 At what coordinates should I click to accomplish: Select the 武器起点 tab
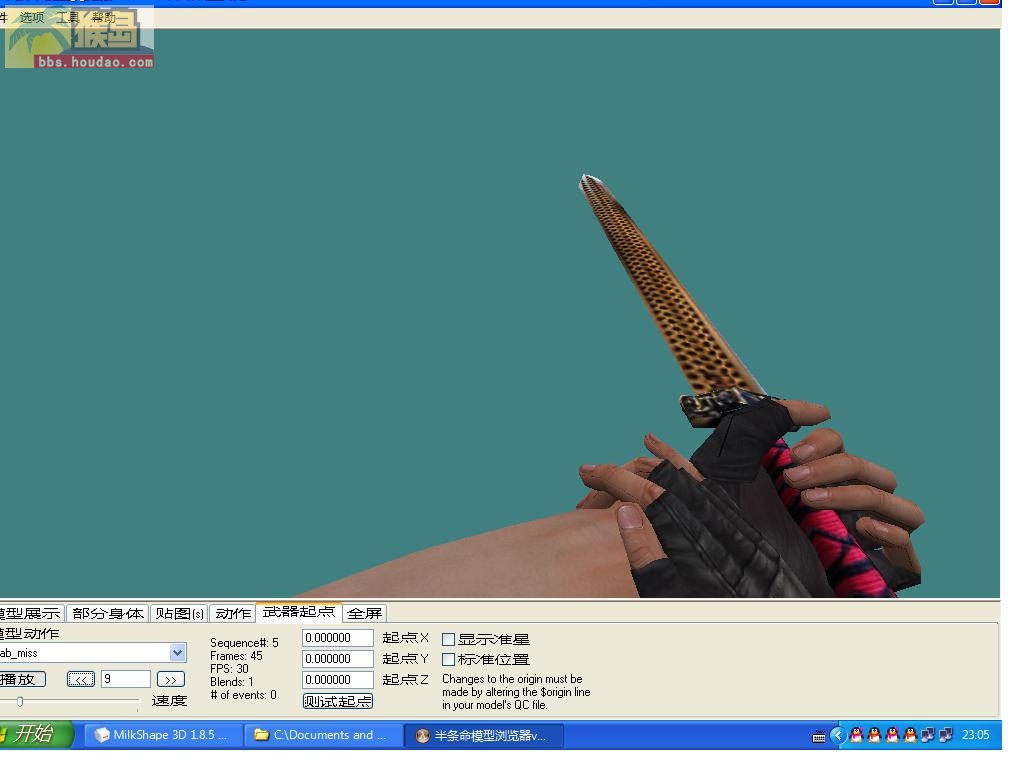click(x=298, y=612)
